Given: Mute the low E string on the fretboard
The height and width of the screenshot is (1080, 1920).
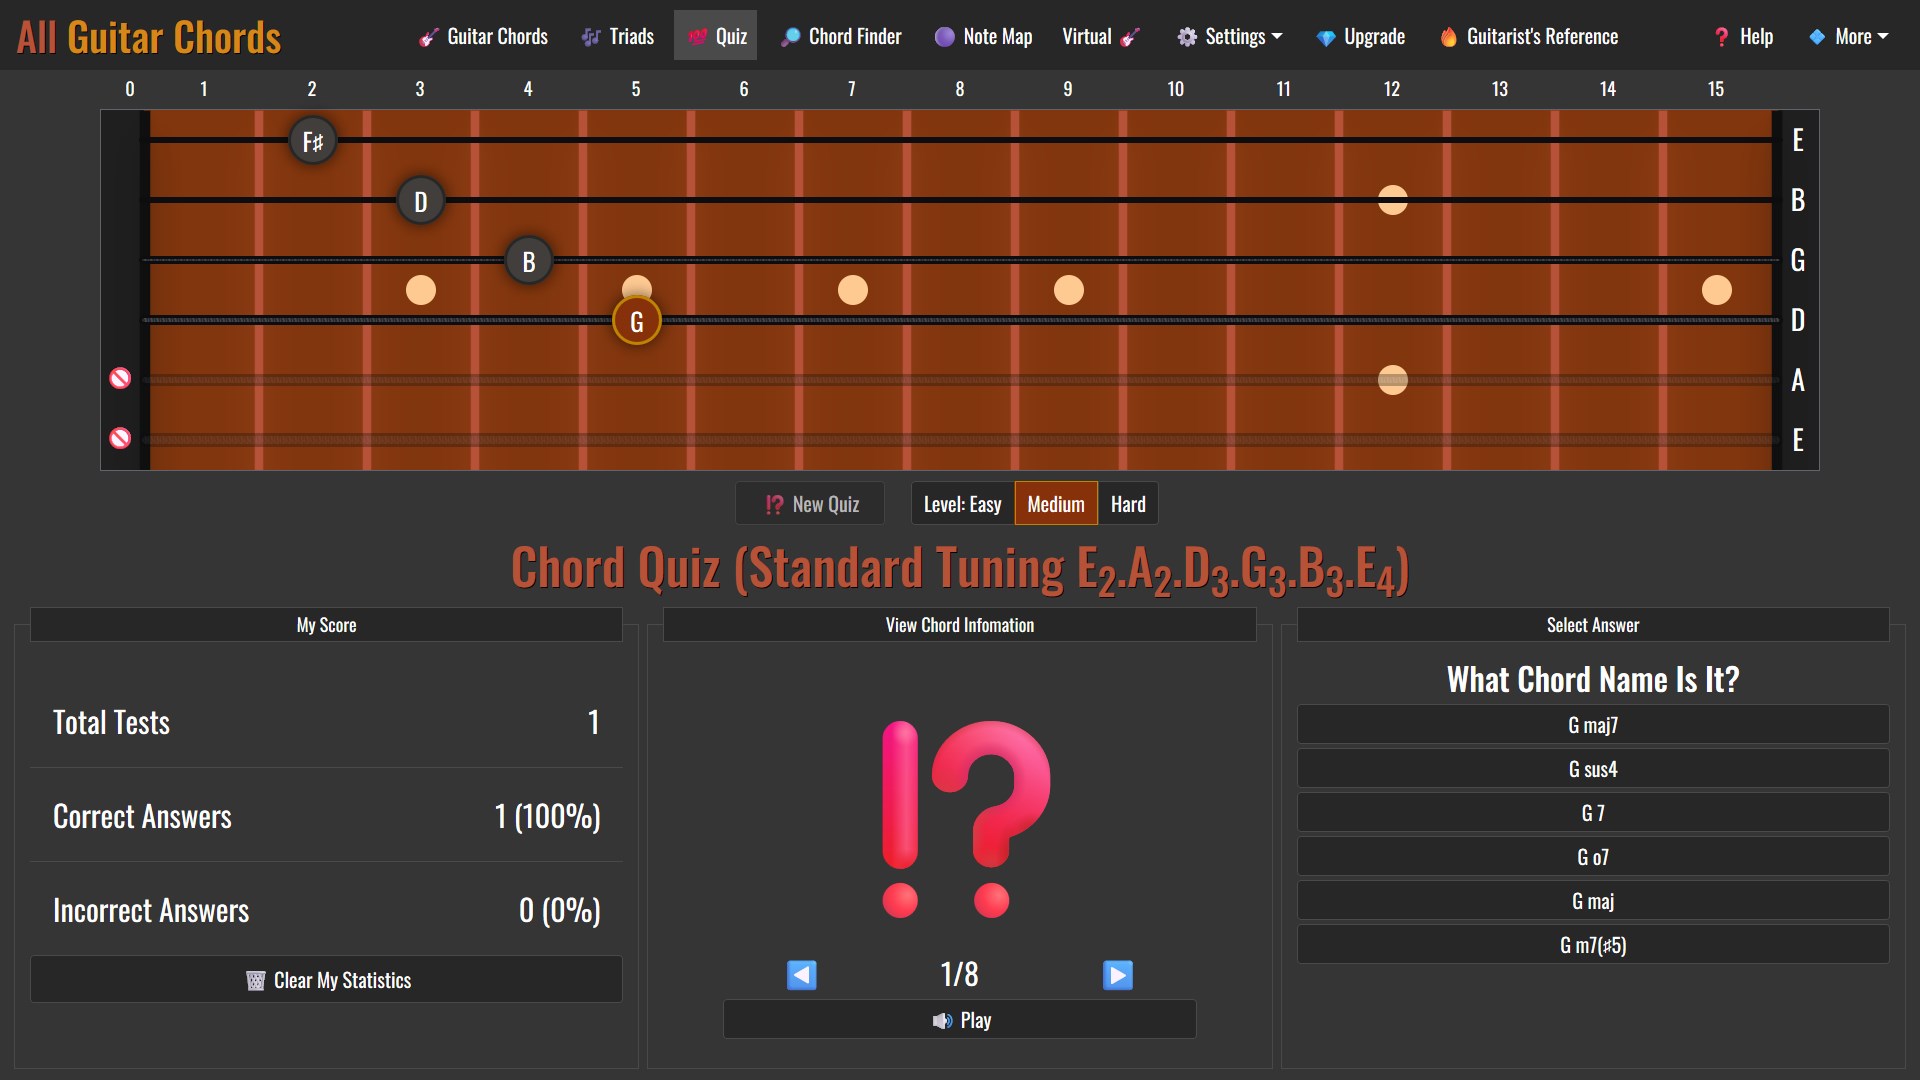Looking at the screenshot, I should point(120,437).
